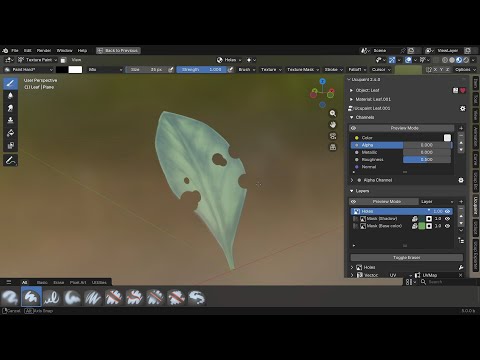
Task: Add a new layer with plus
Action: (461, 202)
